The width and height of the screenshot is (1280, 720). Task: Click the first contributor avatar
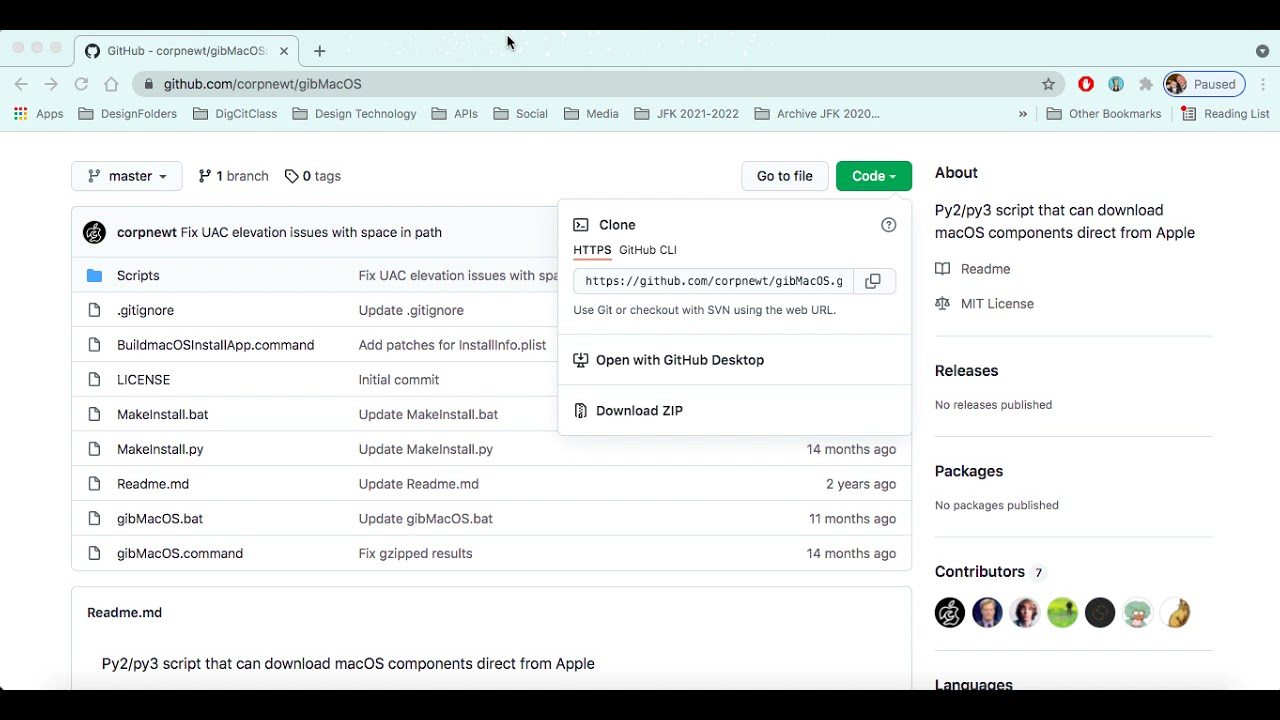[x=949, y=613]
